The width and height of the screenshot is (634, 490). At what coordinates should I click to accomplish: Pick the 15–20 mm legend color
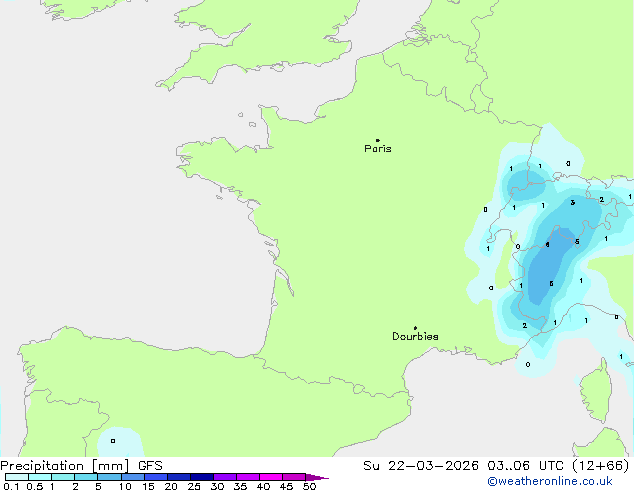click(155, 477)
